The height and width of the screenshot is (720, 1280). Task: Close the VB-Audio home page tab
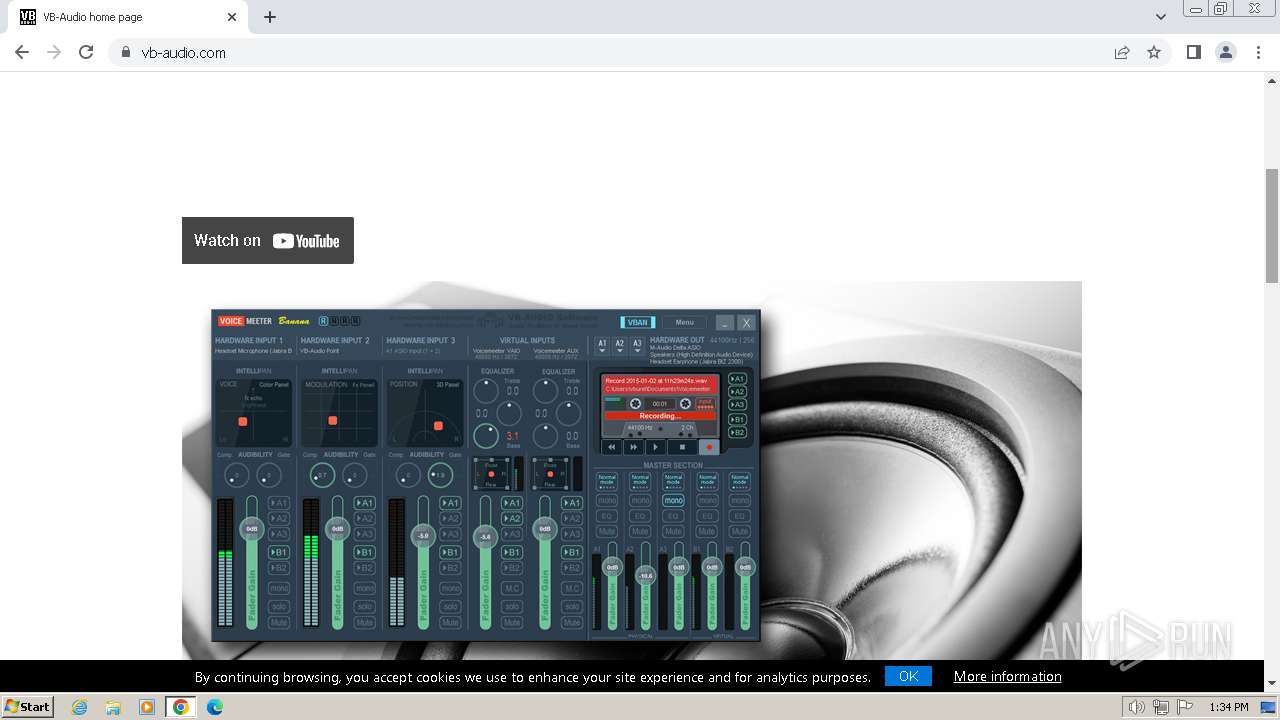(x=232, y=17)
